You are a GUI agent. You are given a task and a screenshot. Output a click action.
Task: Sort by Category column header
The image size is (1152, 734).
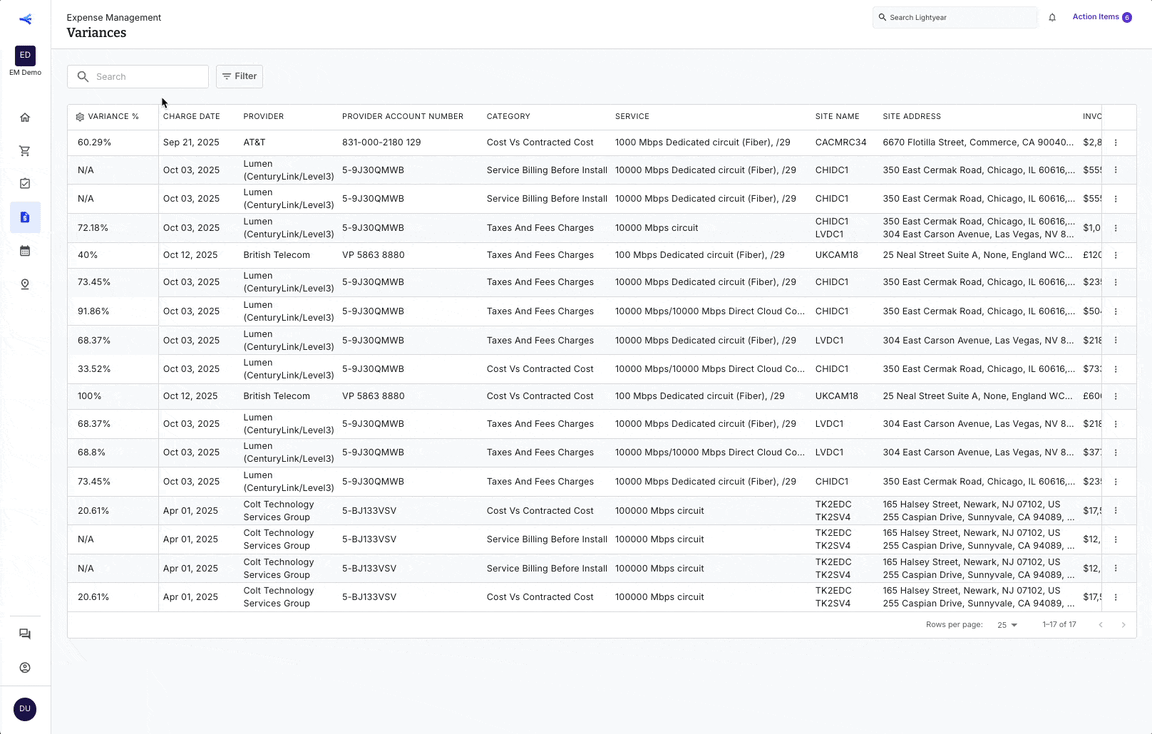click(x=508, y=117)
